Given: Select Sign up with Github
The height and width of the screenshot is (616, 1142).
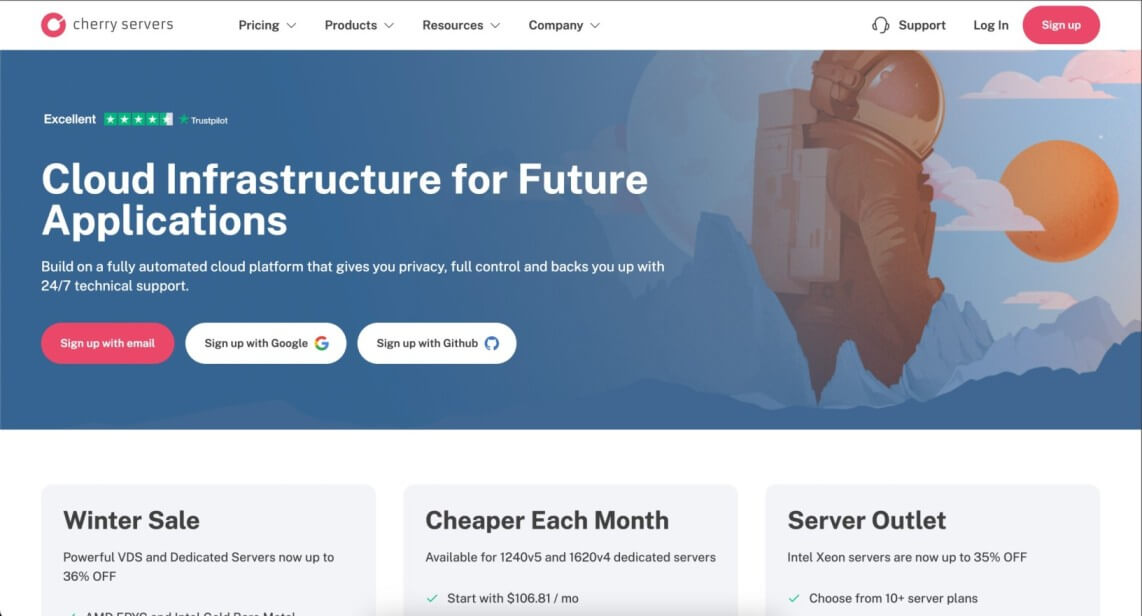Looking at the screenshot, I should (x=436, y=343).
